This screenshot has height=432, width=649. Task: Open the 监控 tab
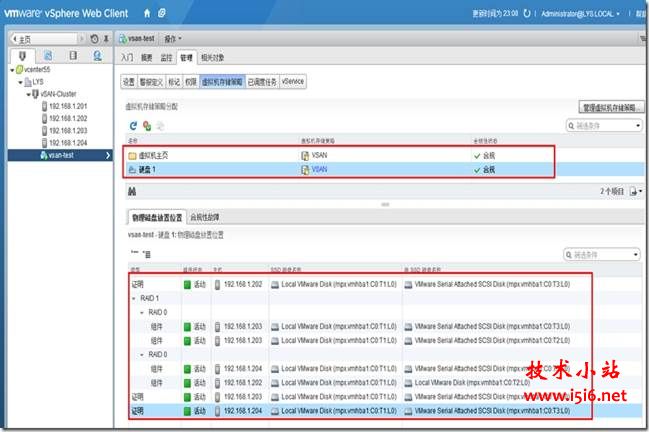pos(166,58)
